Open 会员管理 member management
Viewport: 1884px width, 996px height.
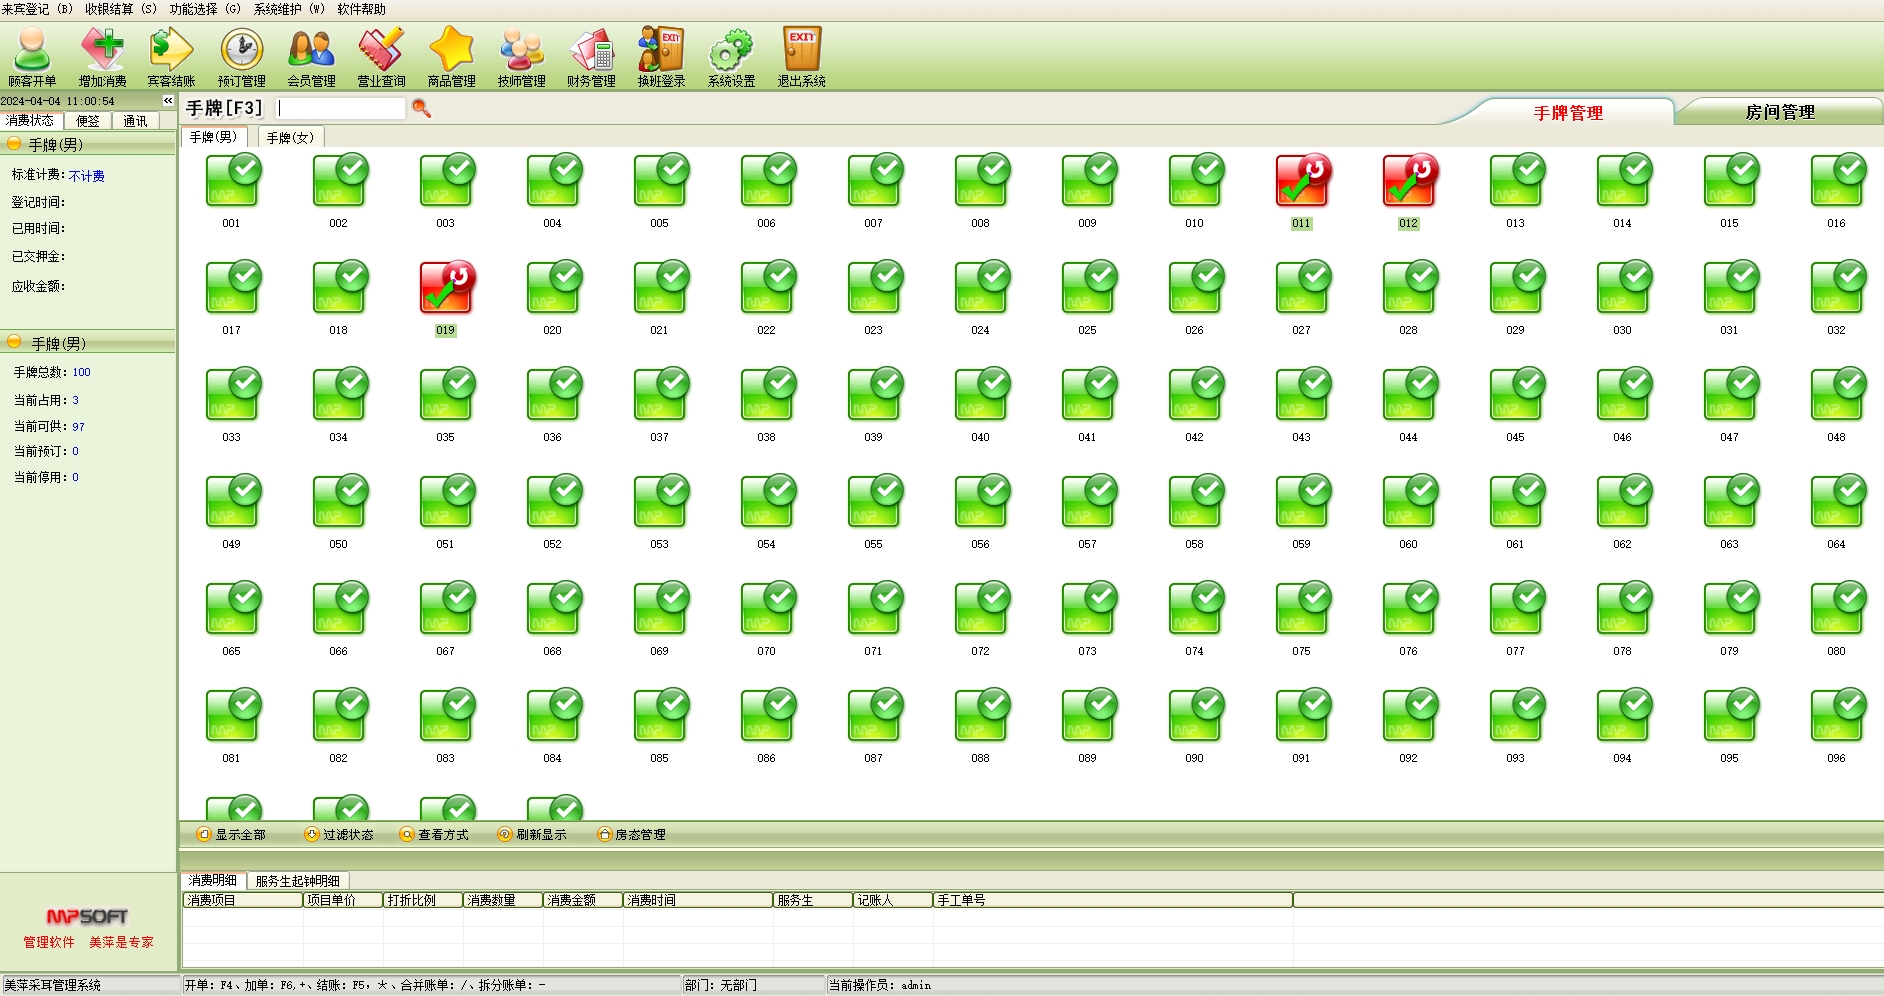[x=311, y=58]
